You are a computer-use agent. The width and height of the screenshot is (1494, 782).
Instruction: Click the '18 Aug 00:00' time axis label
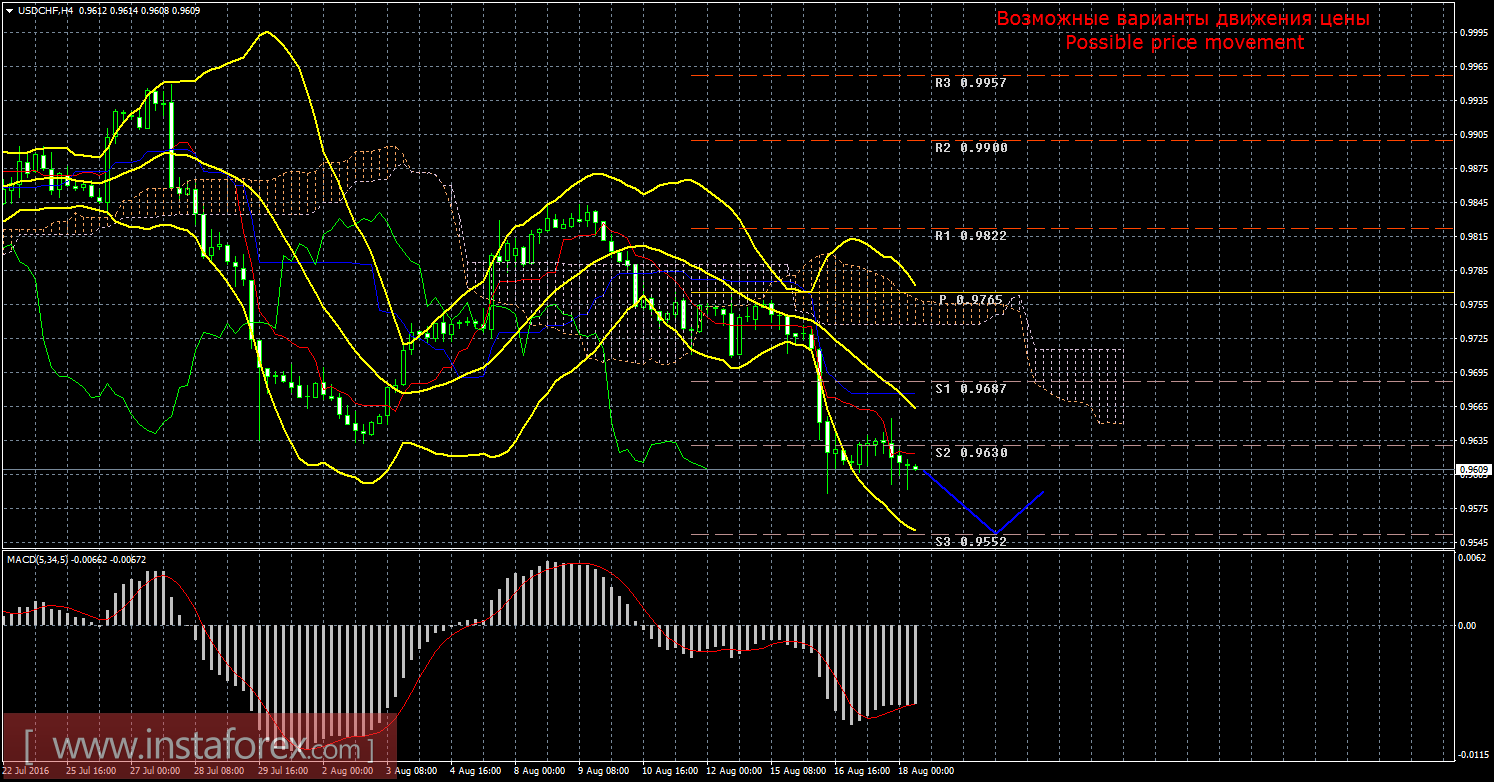point(926,771)
